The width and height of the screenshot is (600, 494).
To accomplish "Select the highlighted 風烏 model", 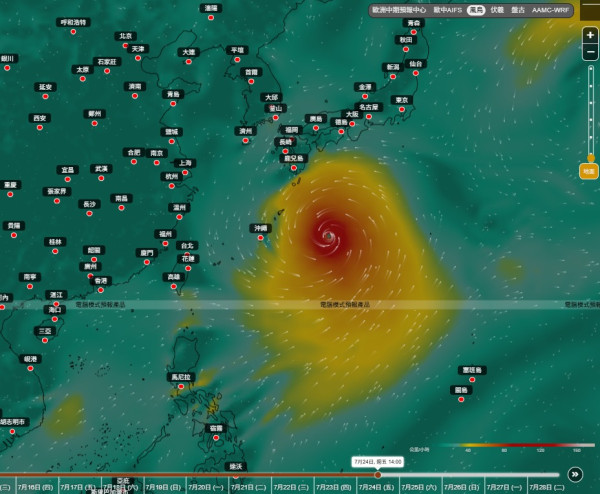I will tap(476, 10).
